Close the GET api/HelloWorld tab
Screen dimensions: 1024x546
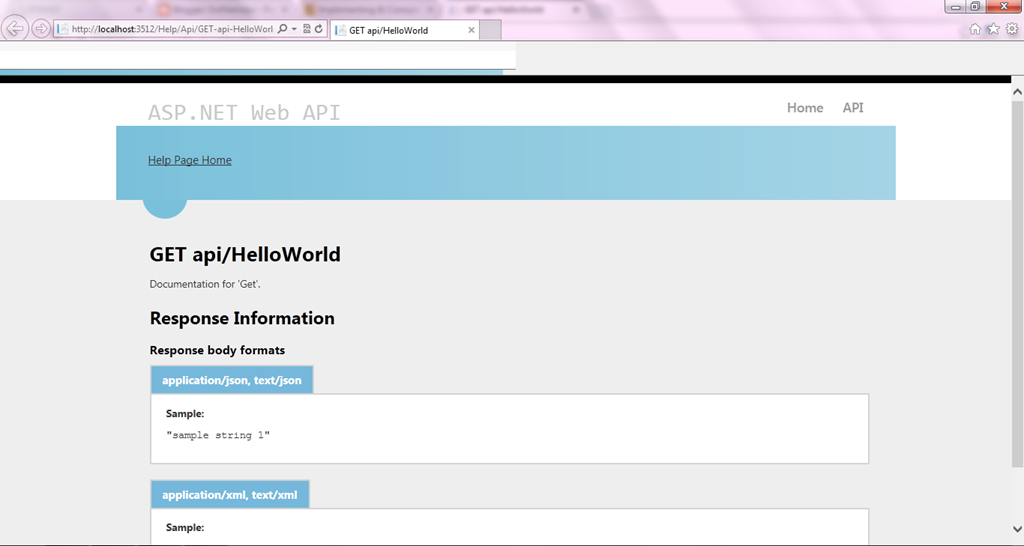pyautogui.click(x=472, y=30)
